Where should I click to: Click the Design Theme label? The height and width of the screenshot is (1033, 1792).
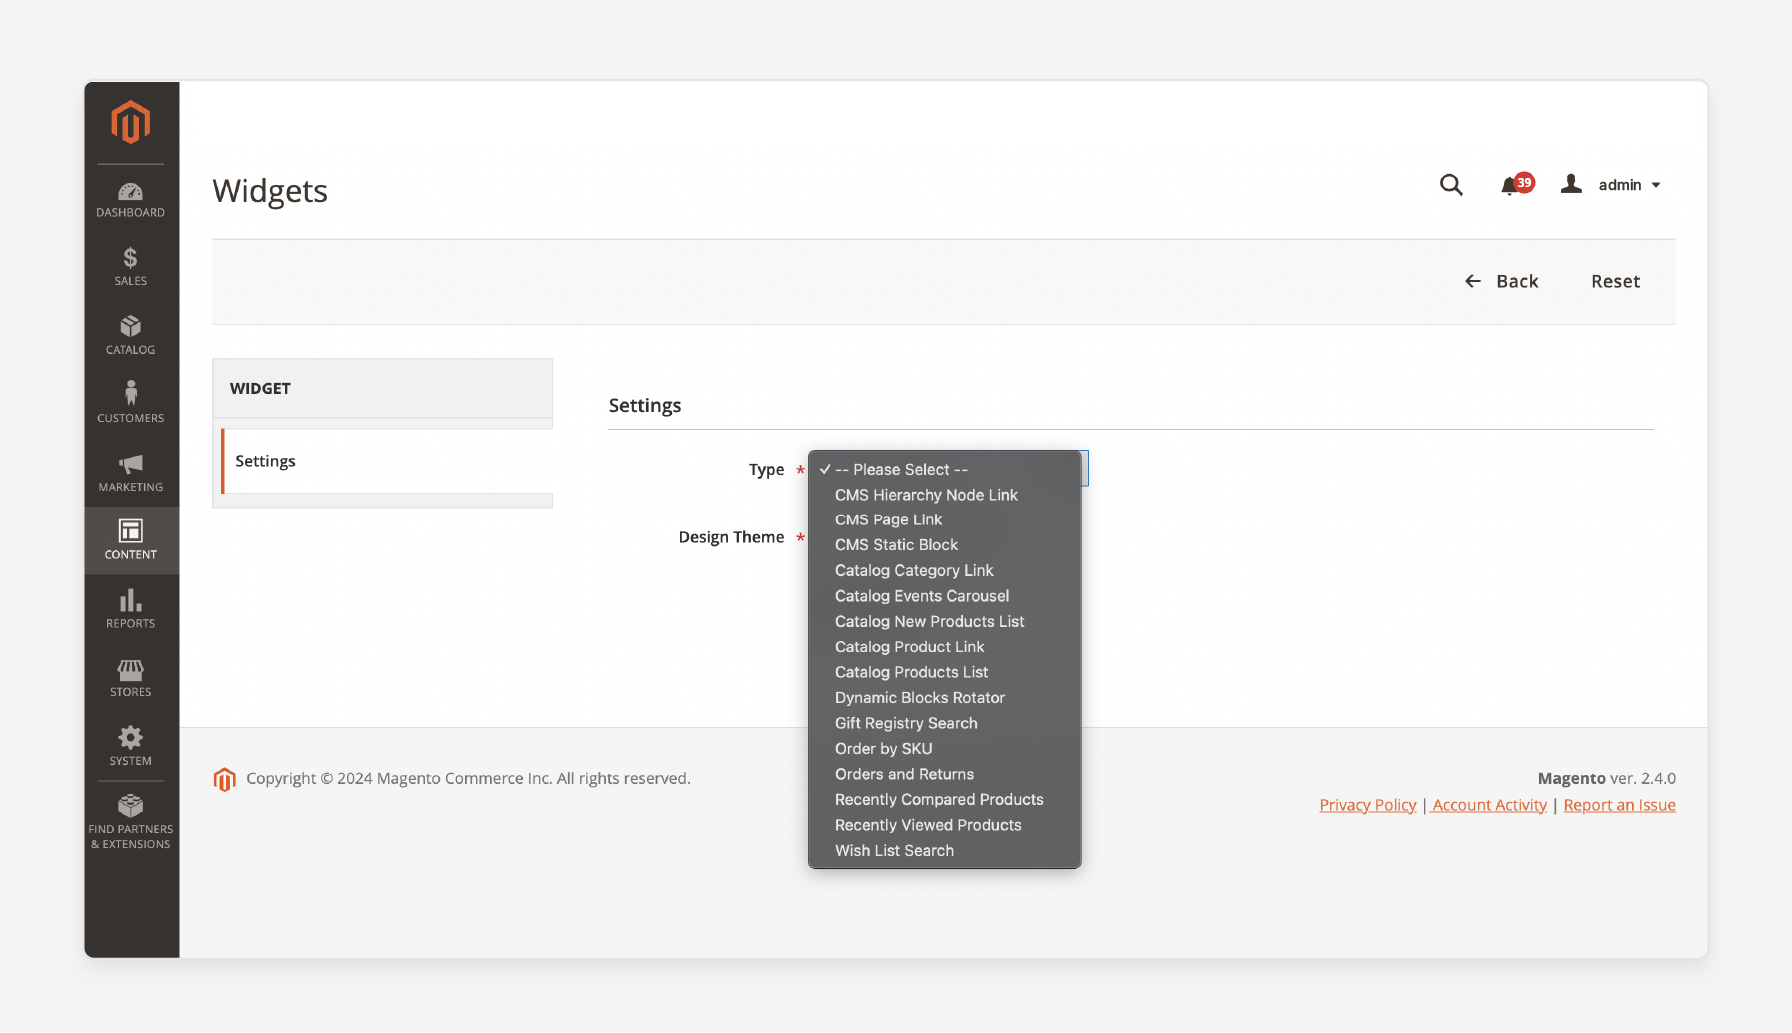(x=731, y=538)
